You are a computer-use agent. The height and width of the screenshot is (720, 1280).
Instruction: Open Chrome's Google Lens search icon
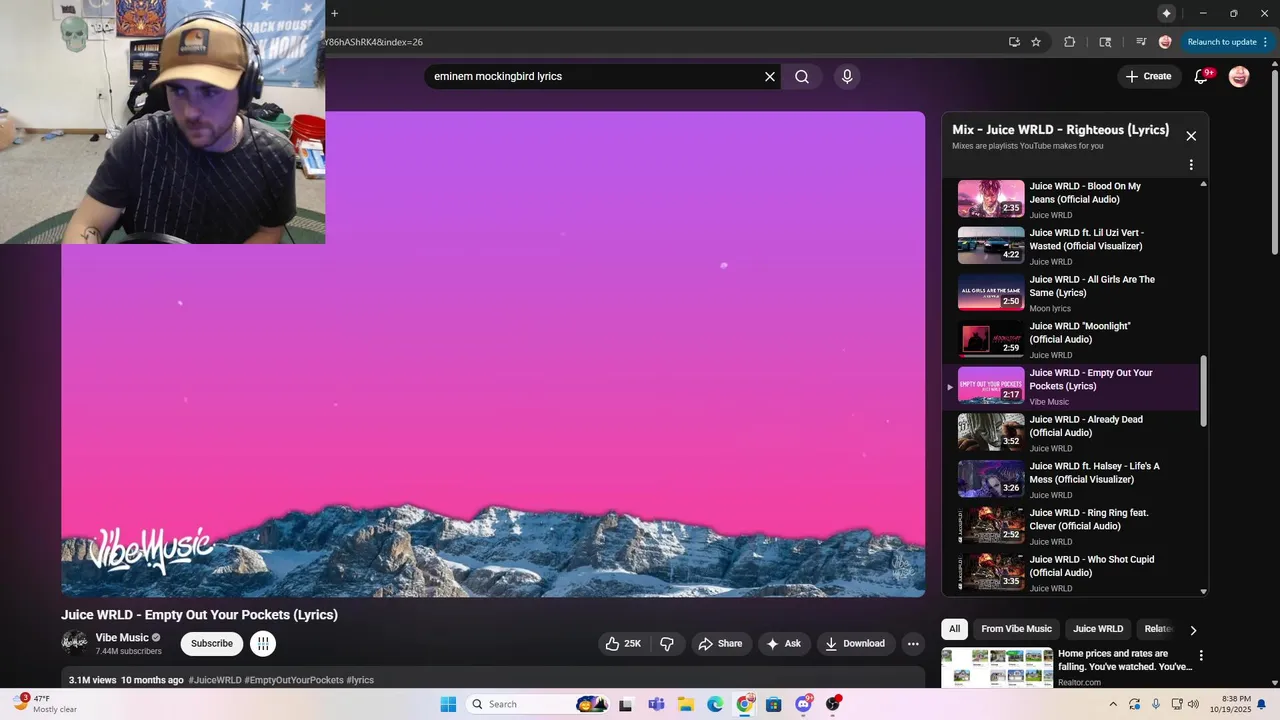pyautogui.click(x=1105, y=42)
